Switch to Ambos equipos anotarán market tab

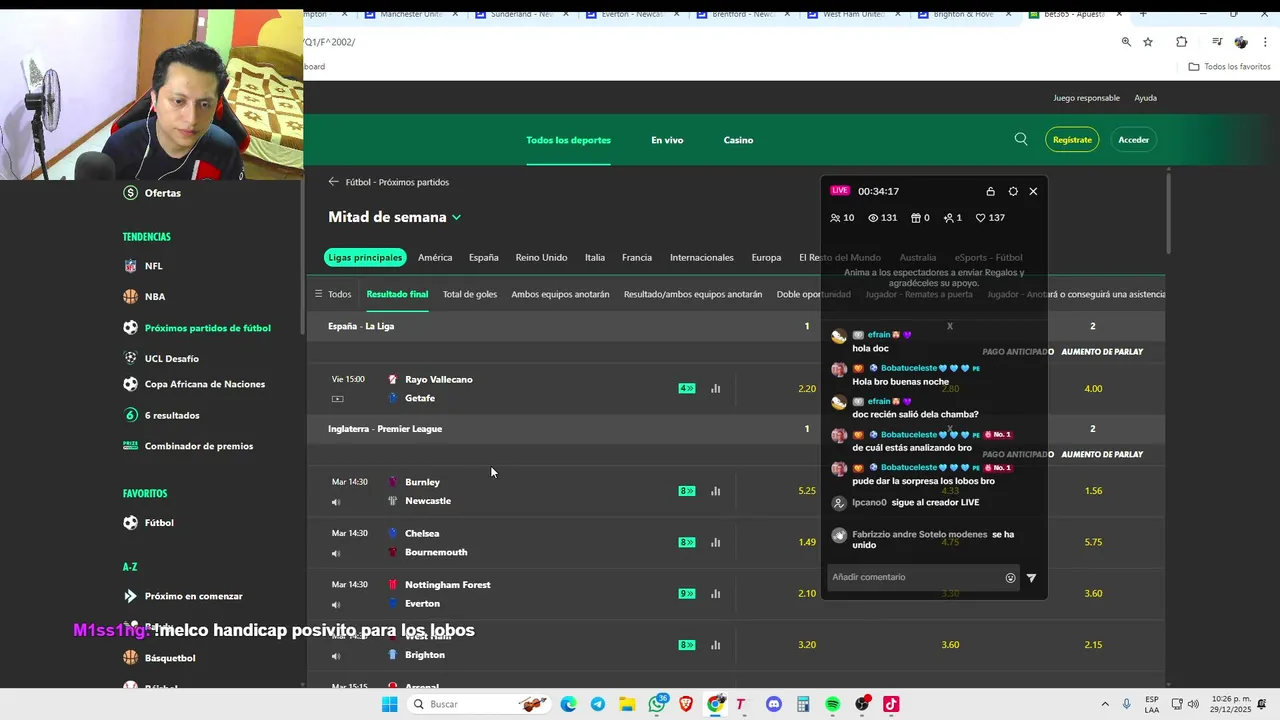(560, 294)
